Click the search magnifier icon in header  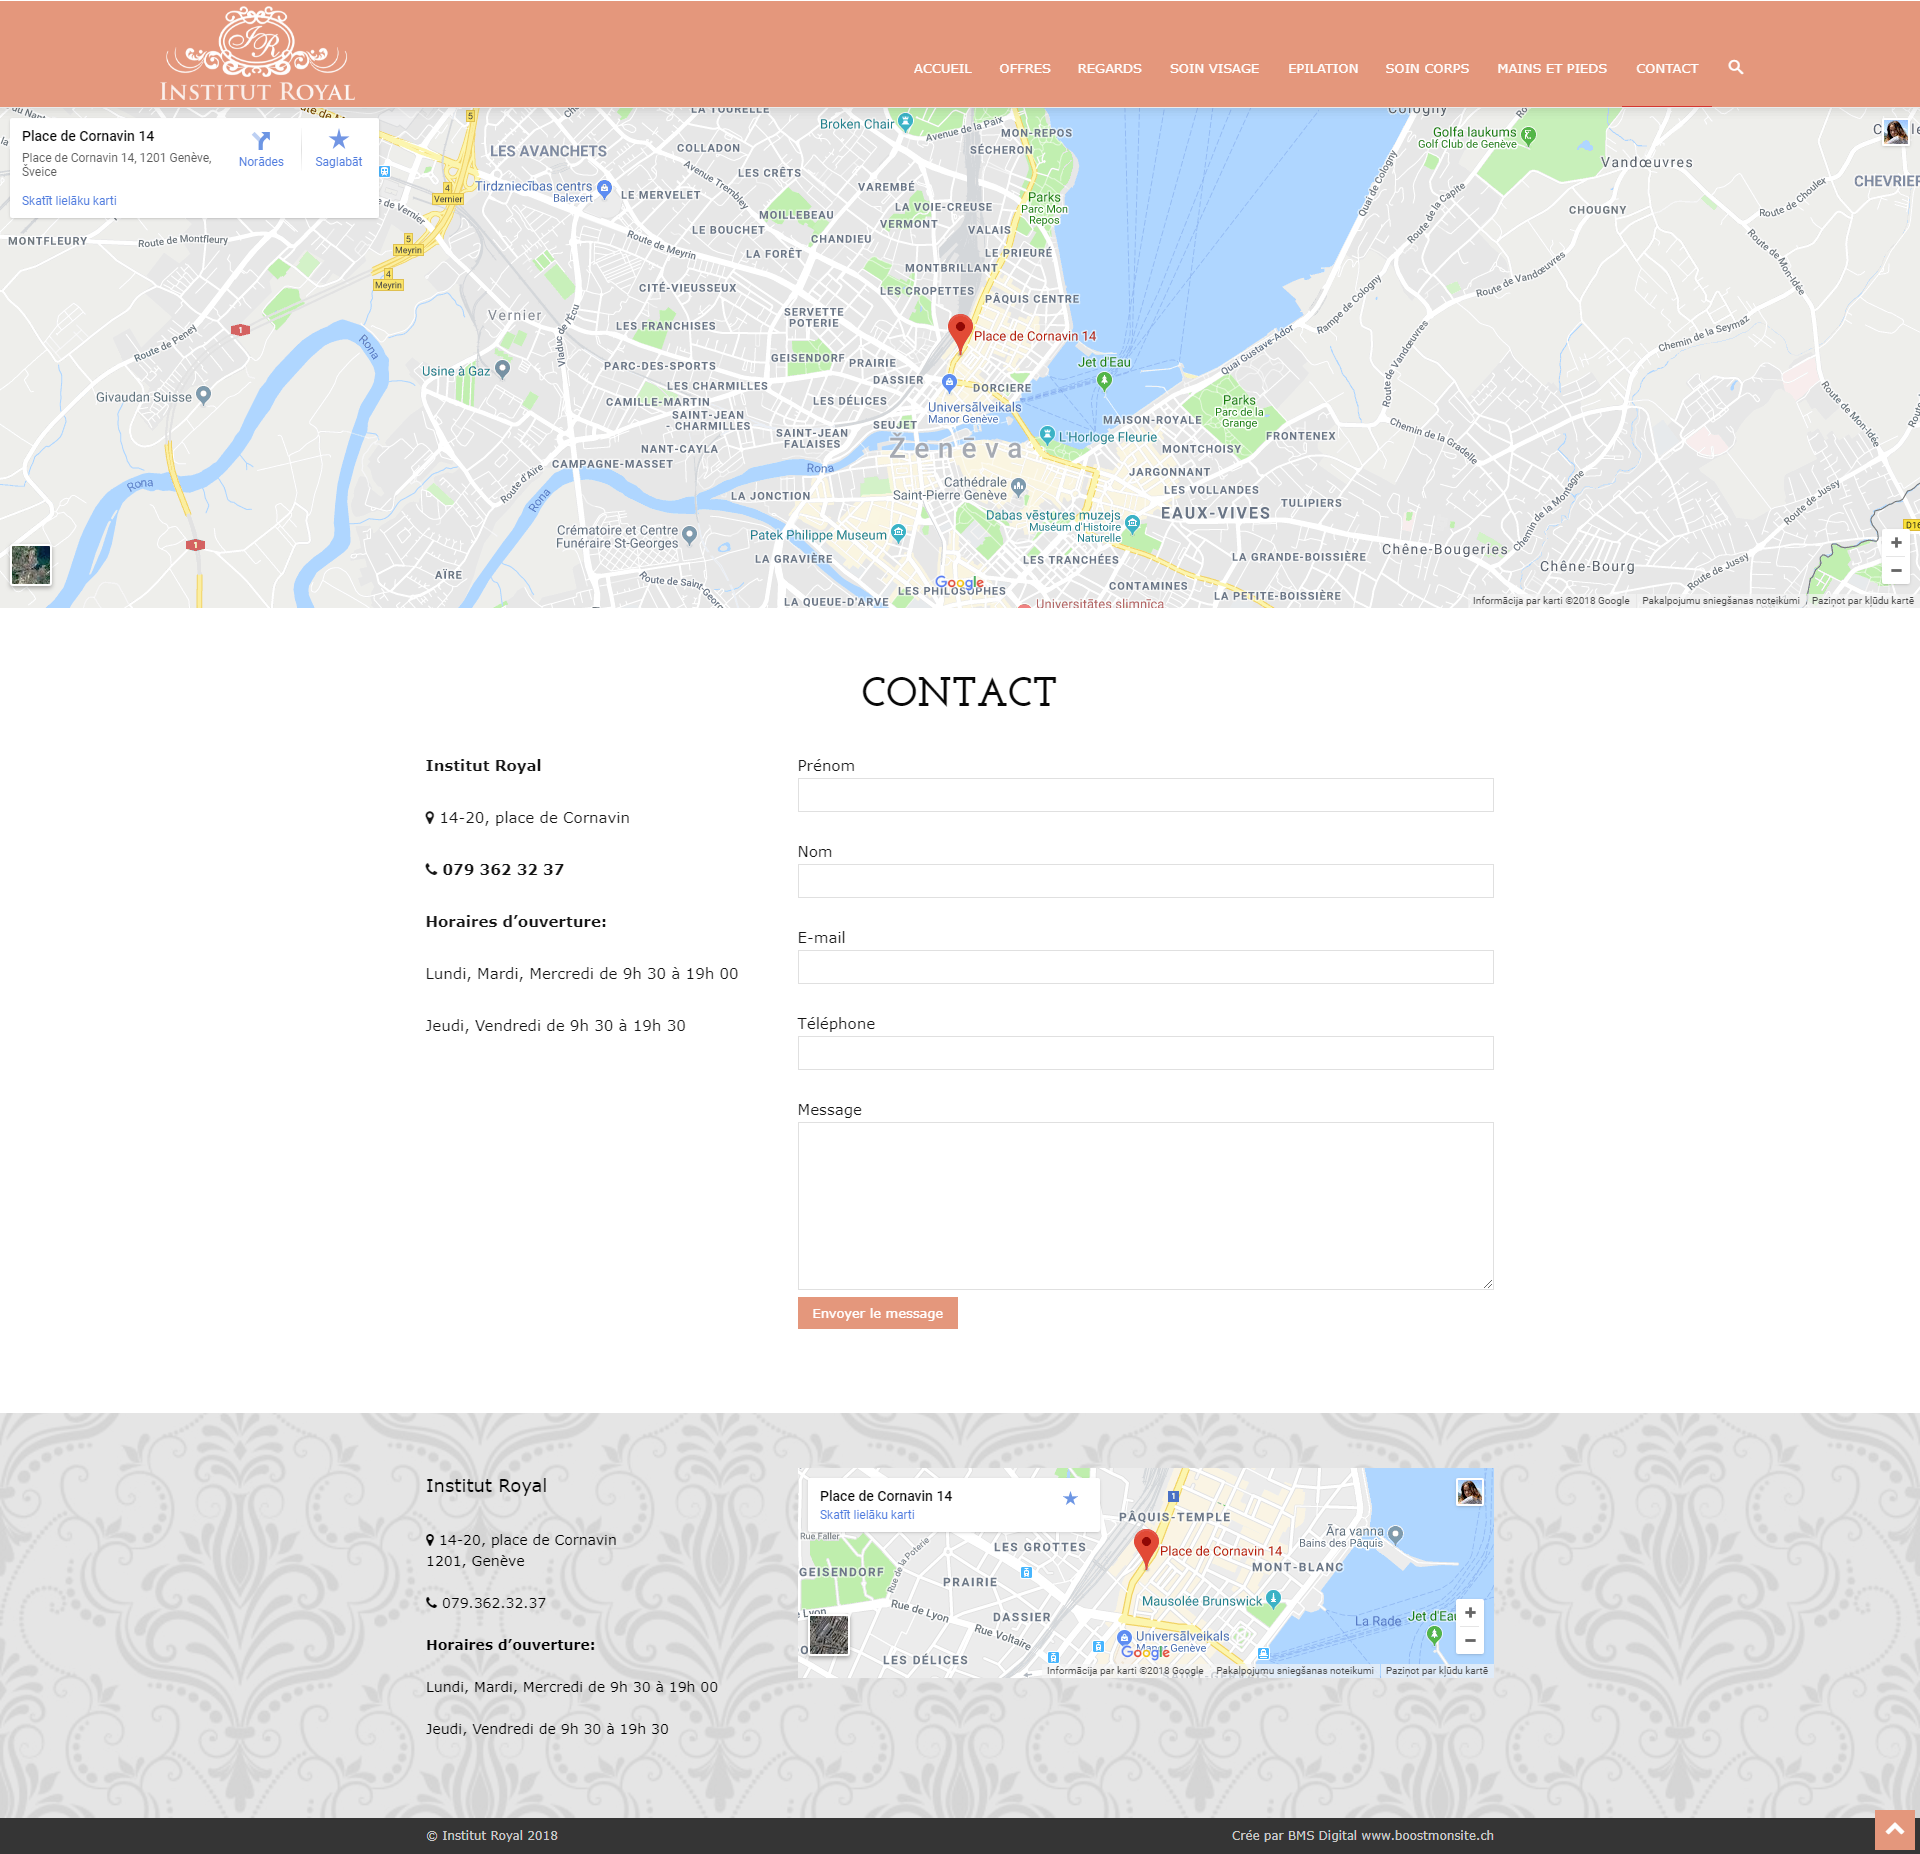click(x=1735, y=67)
